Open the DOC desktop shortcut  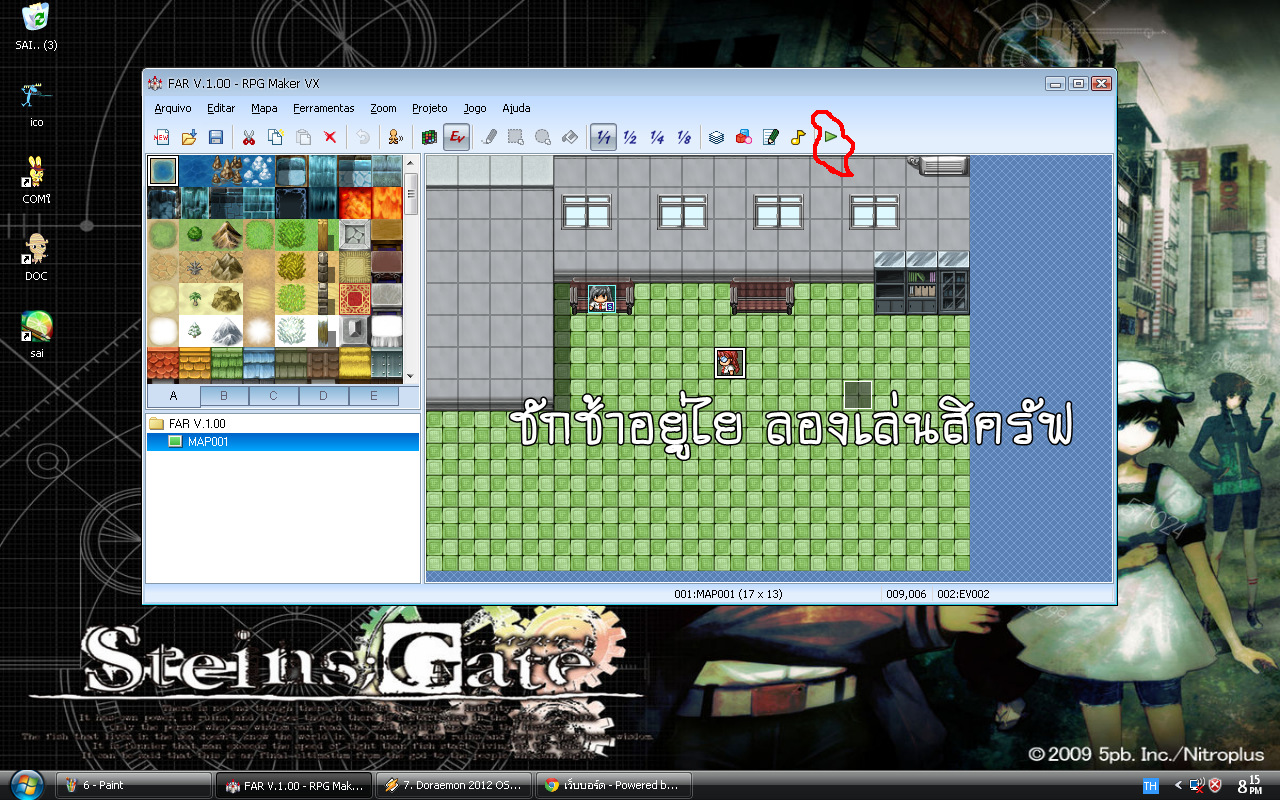click(36, 257)
